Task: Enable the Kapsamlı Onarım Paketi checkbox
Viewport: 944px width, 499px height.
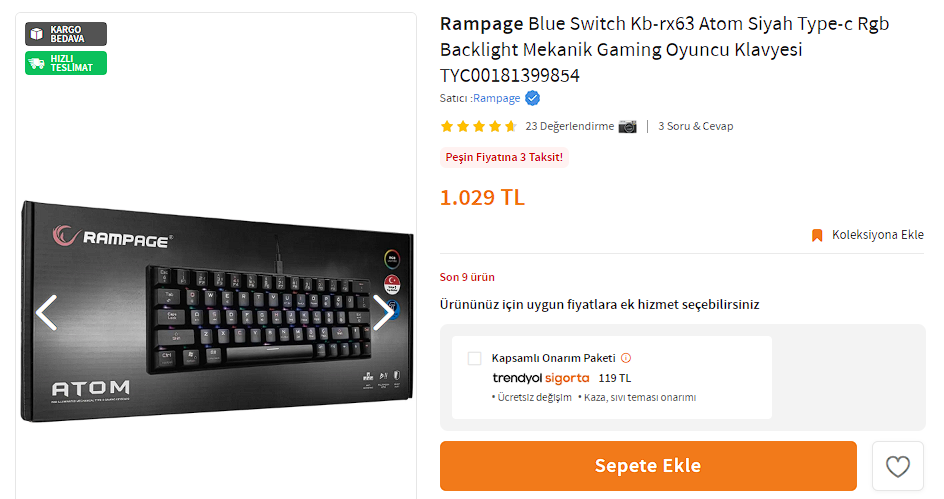Action: tap(474, 358)
